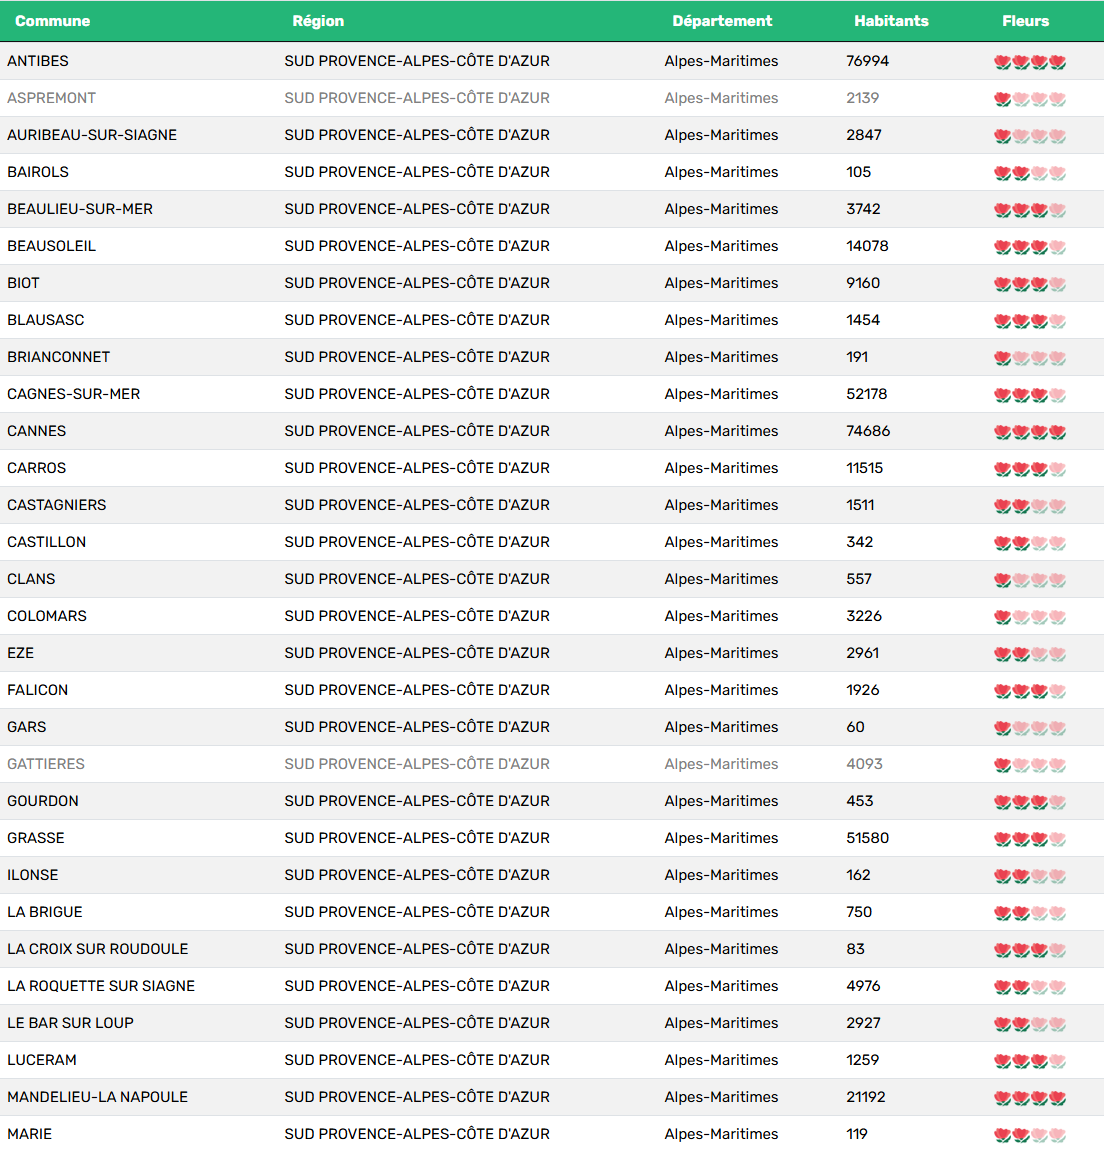Click the flower rating icons for BAIROLS
Viewport: 1104px width, 1151px height.
(x=1029, y=173)
